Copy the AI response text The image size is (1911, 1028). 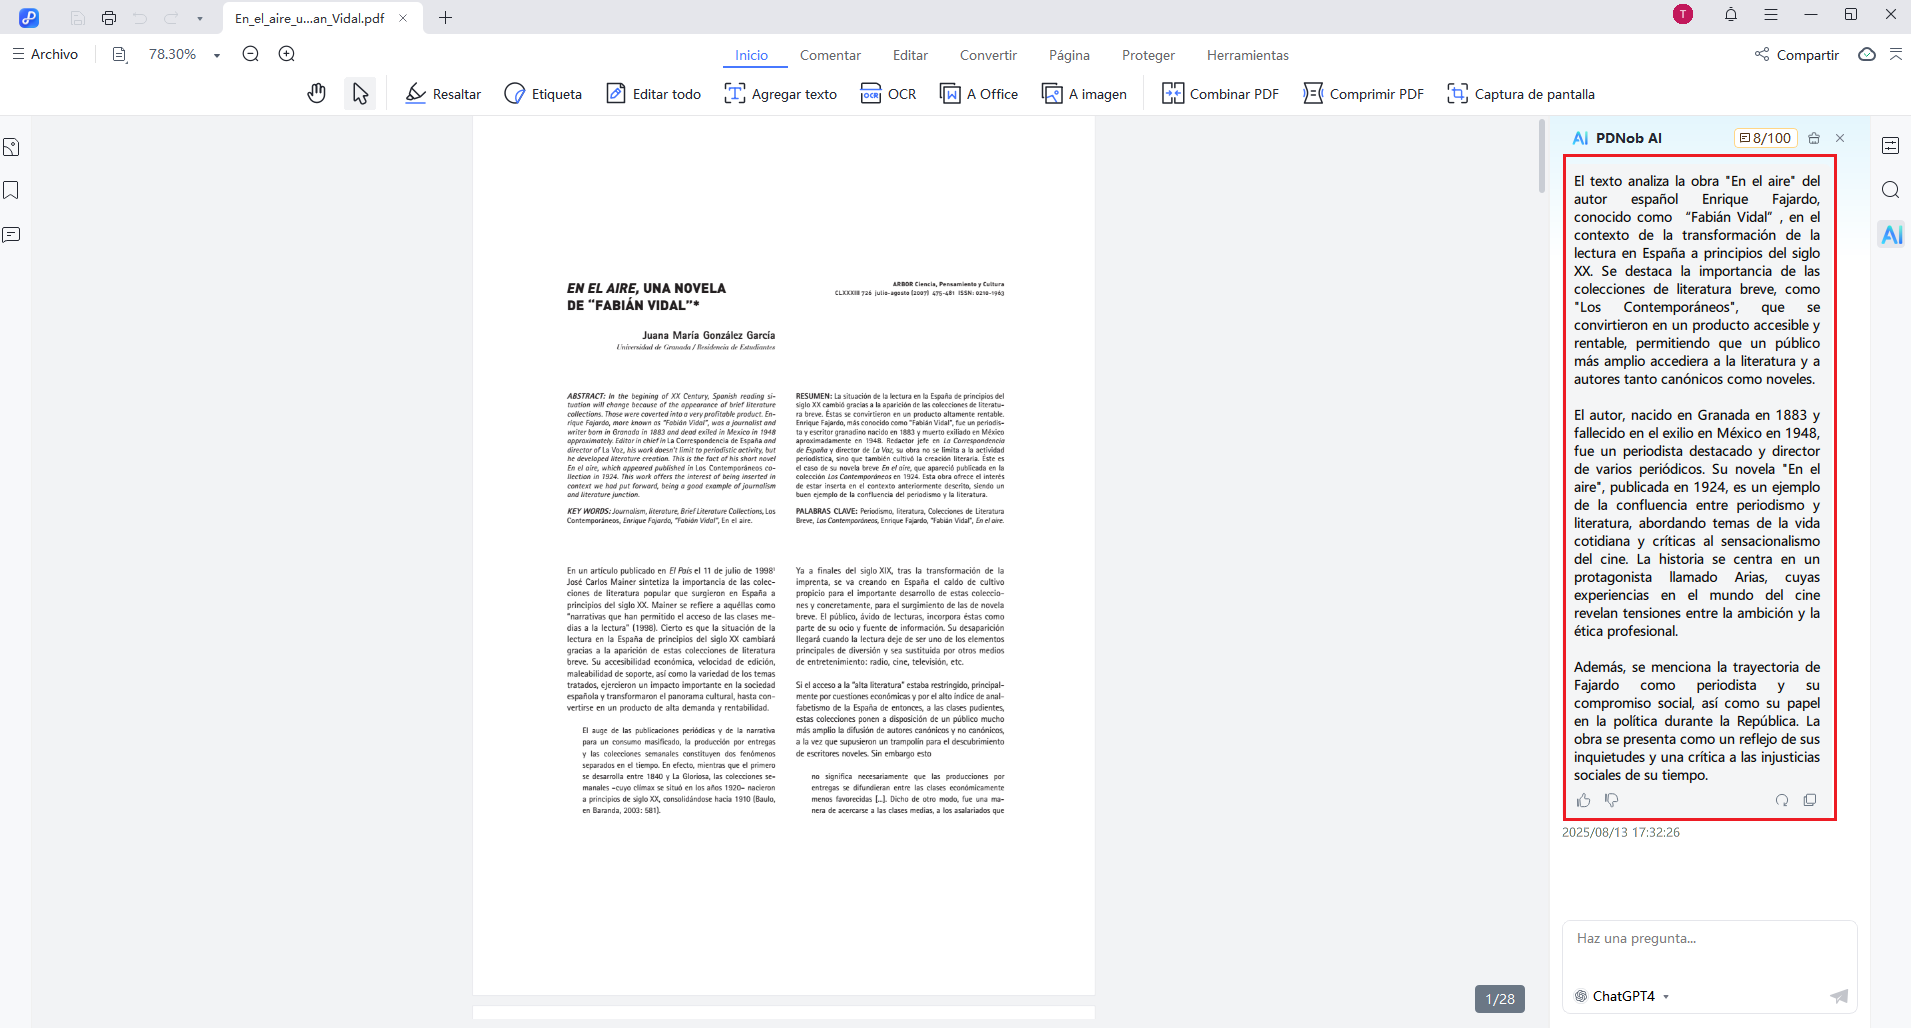(1810, 800)
